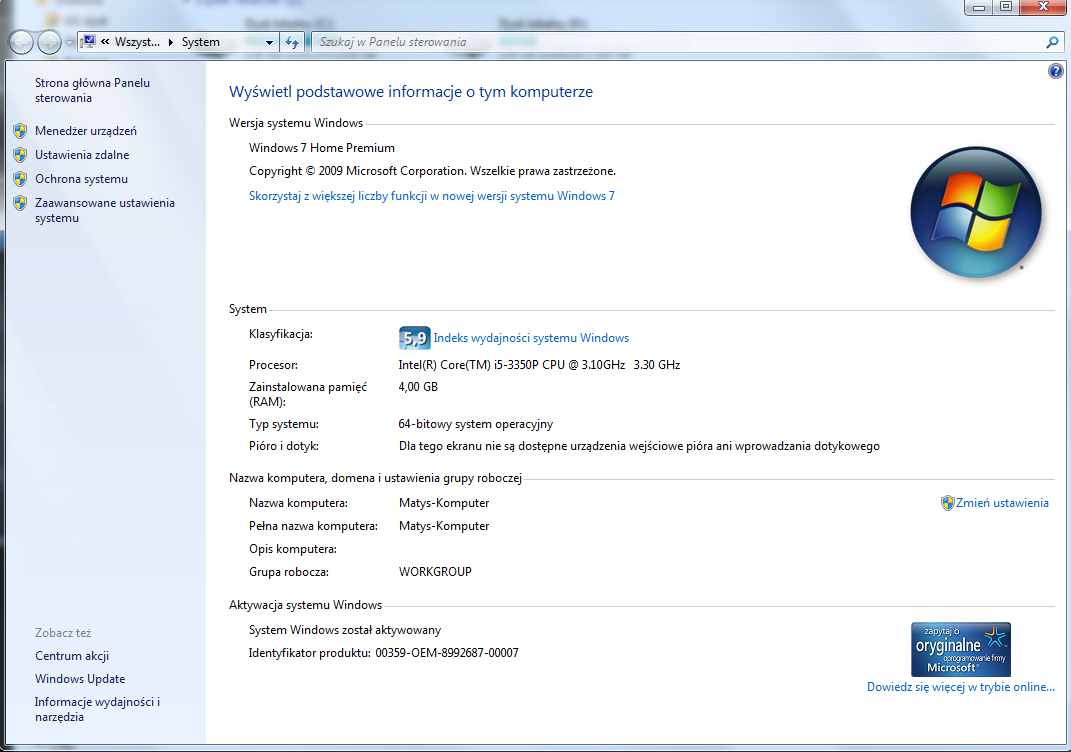Click 'Windows 7 Home Premium' edition text
Viewport: 1071px width, 752px height.
322,148
